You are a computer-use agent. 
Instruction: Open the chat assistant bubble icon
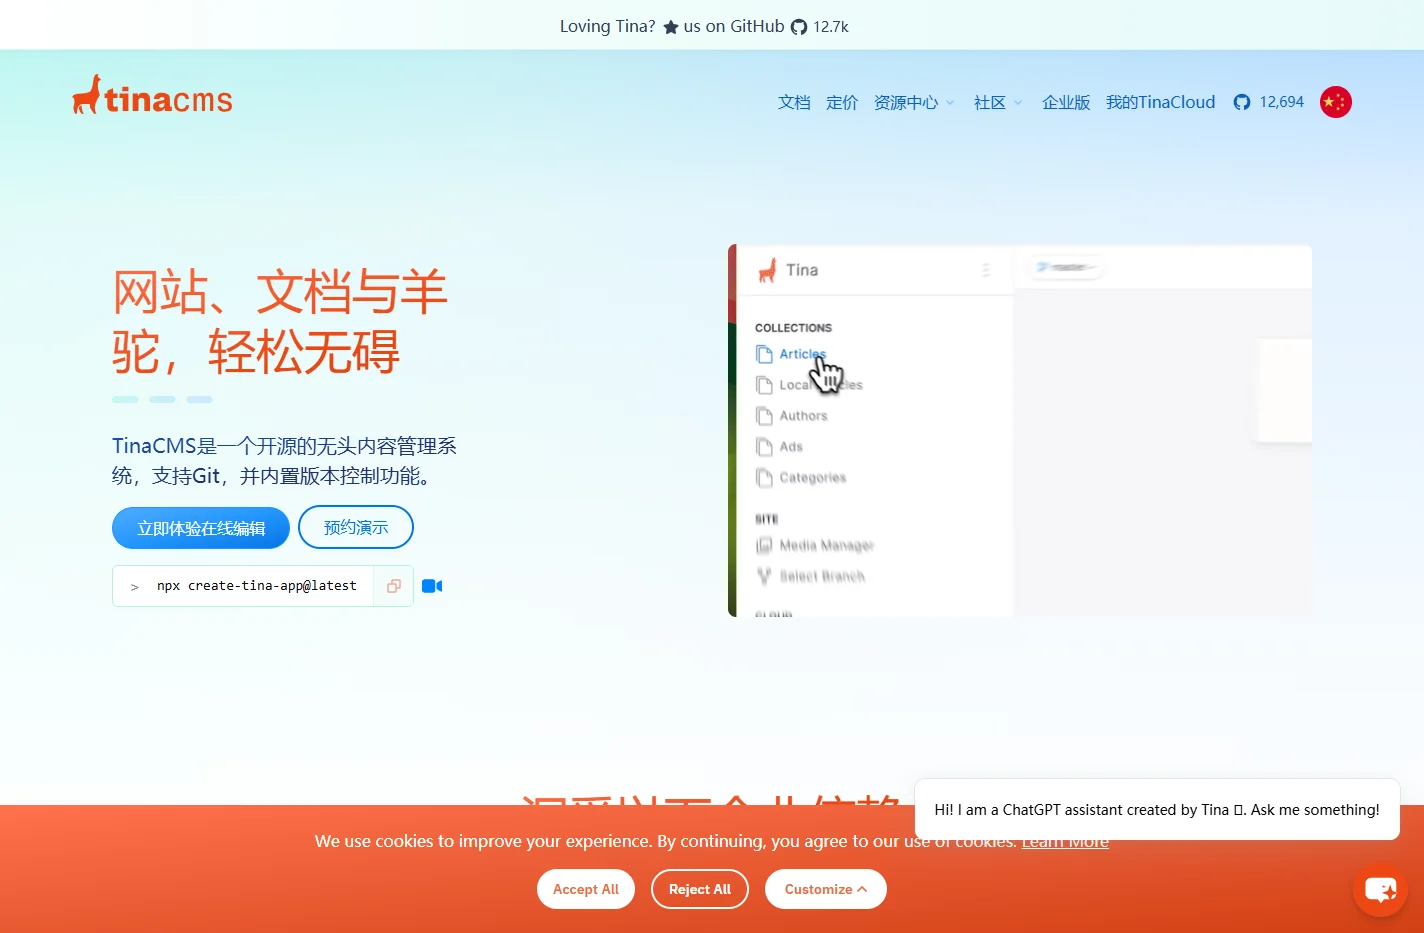[1380, 889]
